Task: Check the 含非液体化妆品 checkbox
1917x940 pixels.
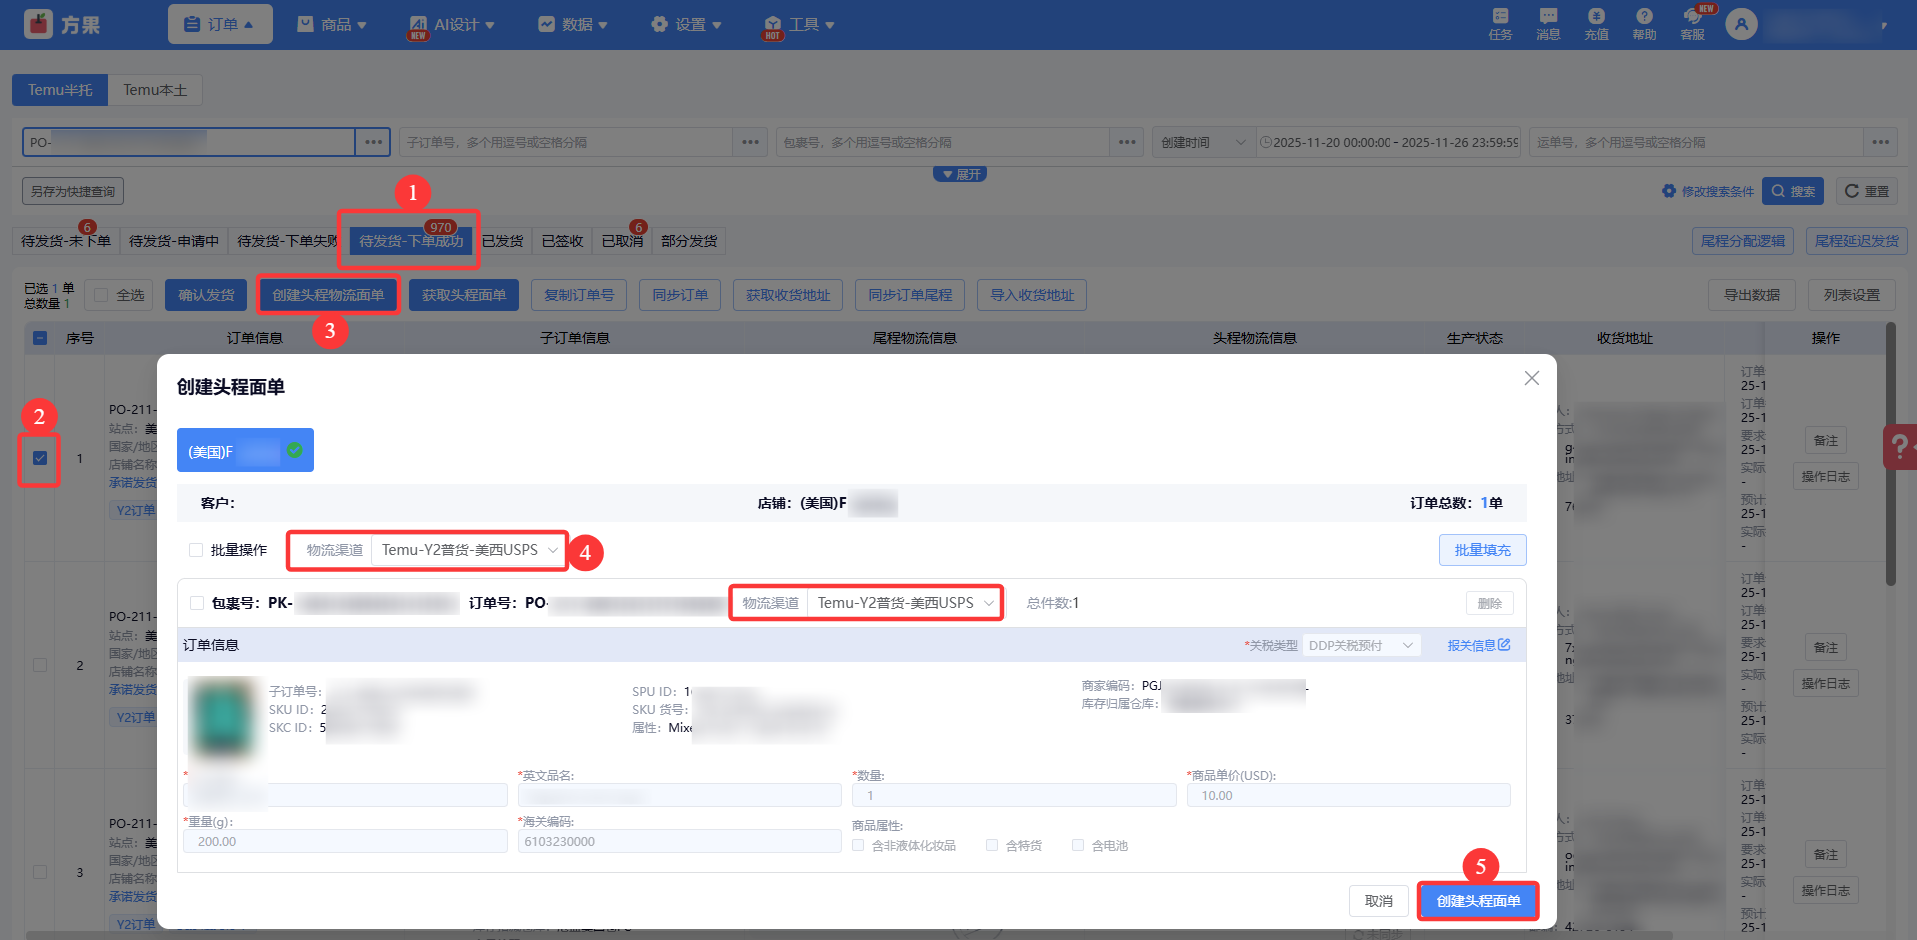Action: 858,845
